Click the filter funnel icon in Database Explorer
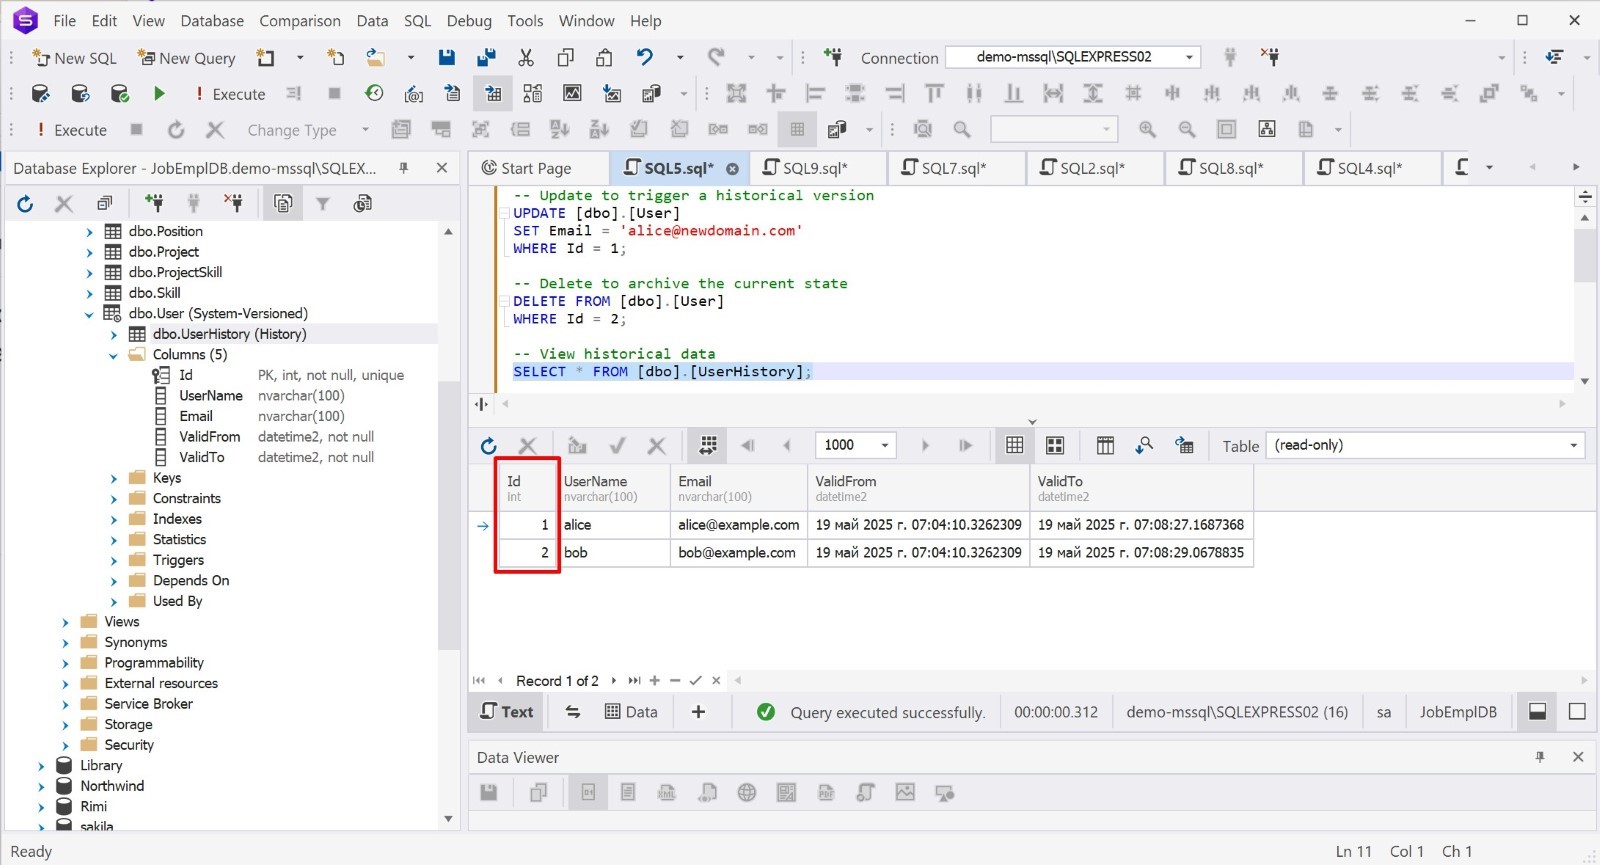Screen dimensions: 1600x865 (323, 204)
